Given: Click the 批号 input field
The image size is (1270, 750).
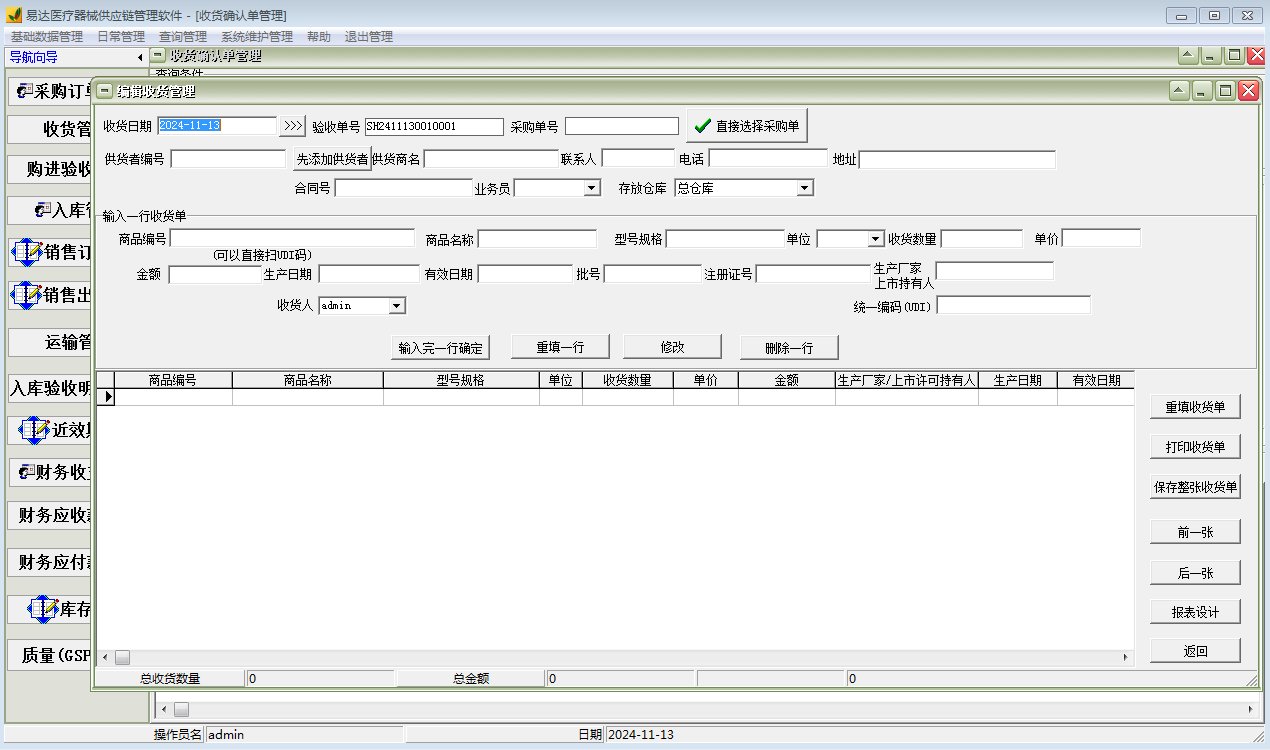Looking at the screenshot, I should (x=653, y=274).
